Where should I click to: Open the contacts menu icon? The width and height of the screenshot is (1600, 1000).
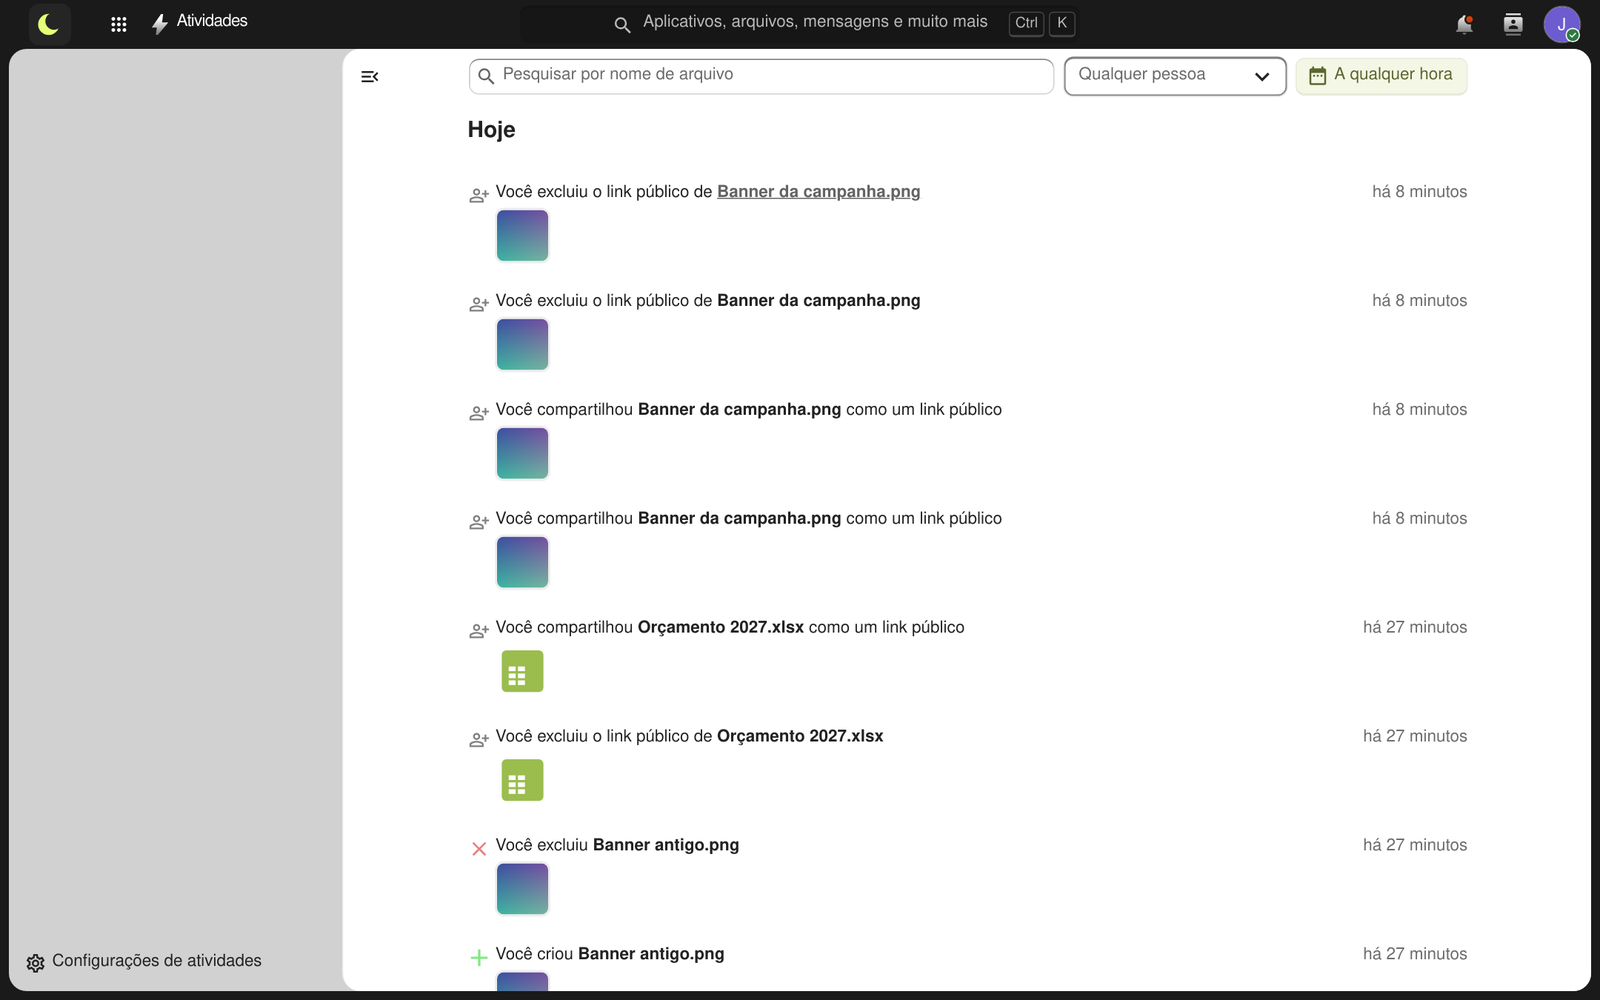[1513, 24]
